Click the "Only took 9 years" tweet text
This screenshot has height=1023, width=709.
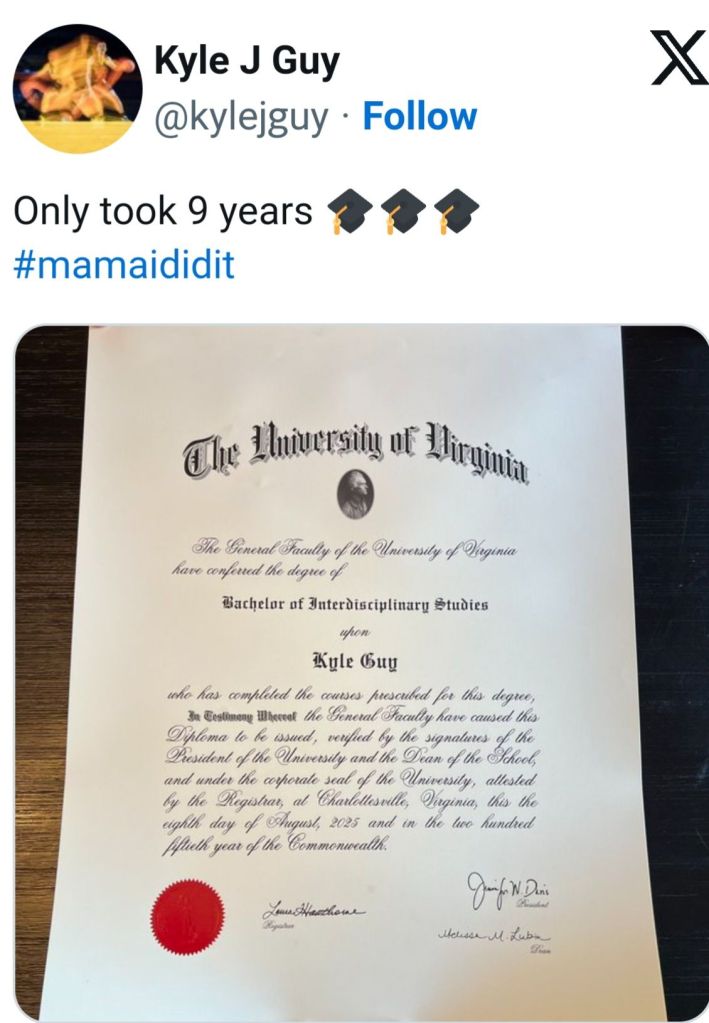162,211
